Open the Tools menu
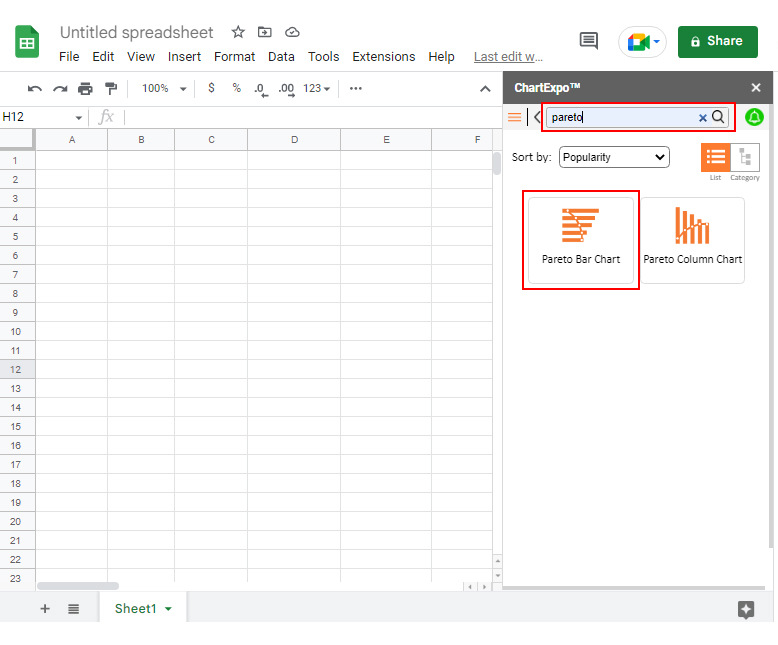The width and height of the screenshot is (778, 645). [x=324, y=57]
